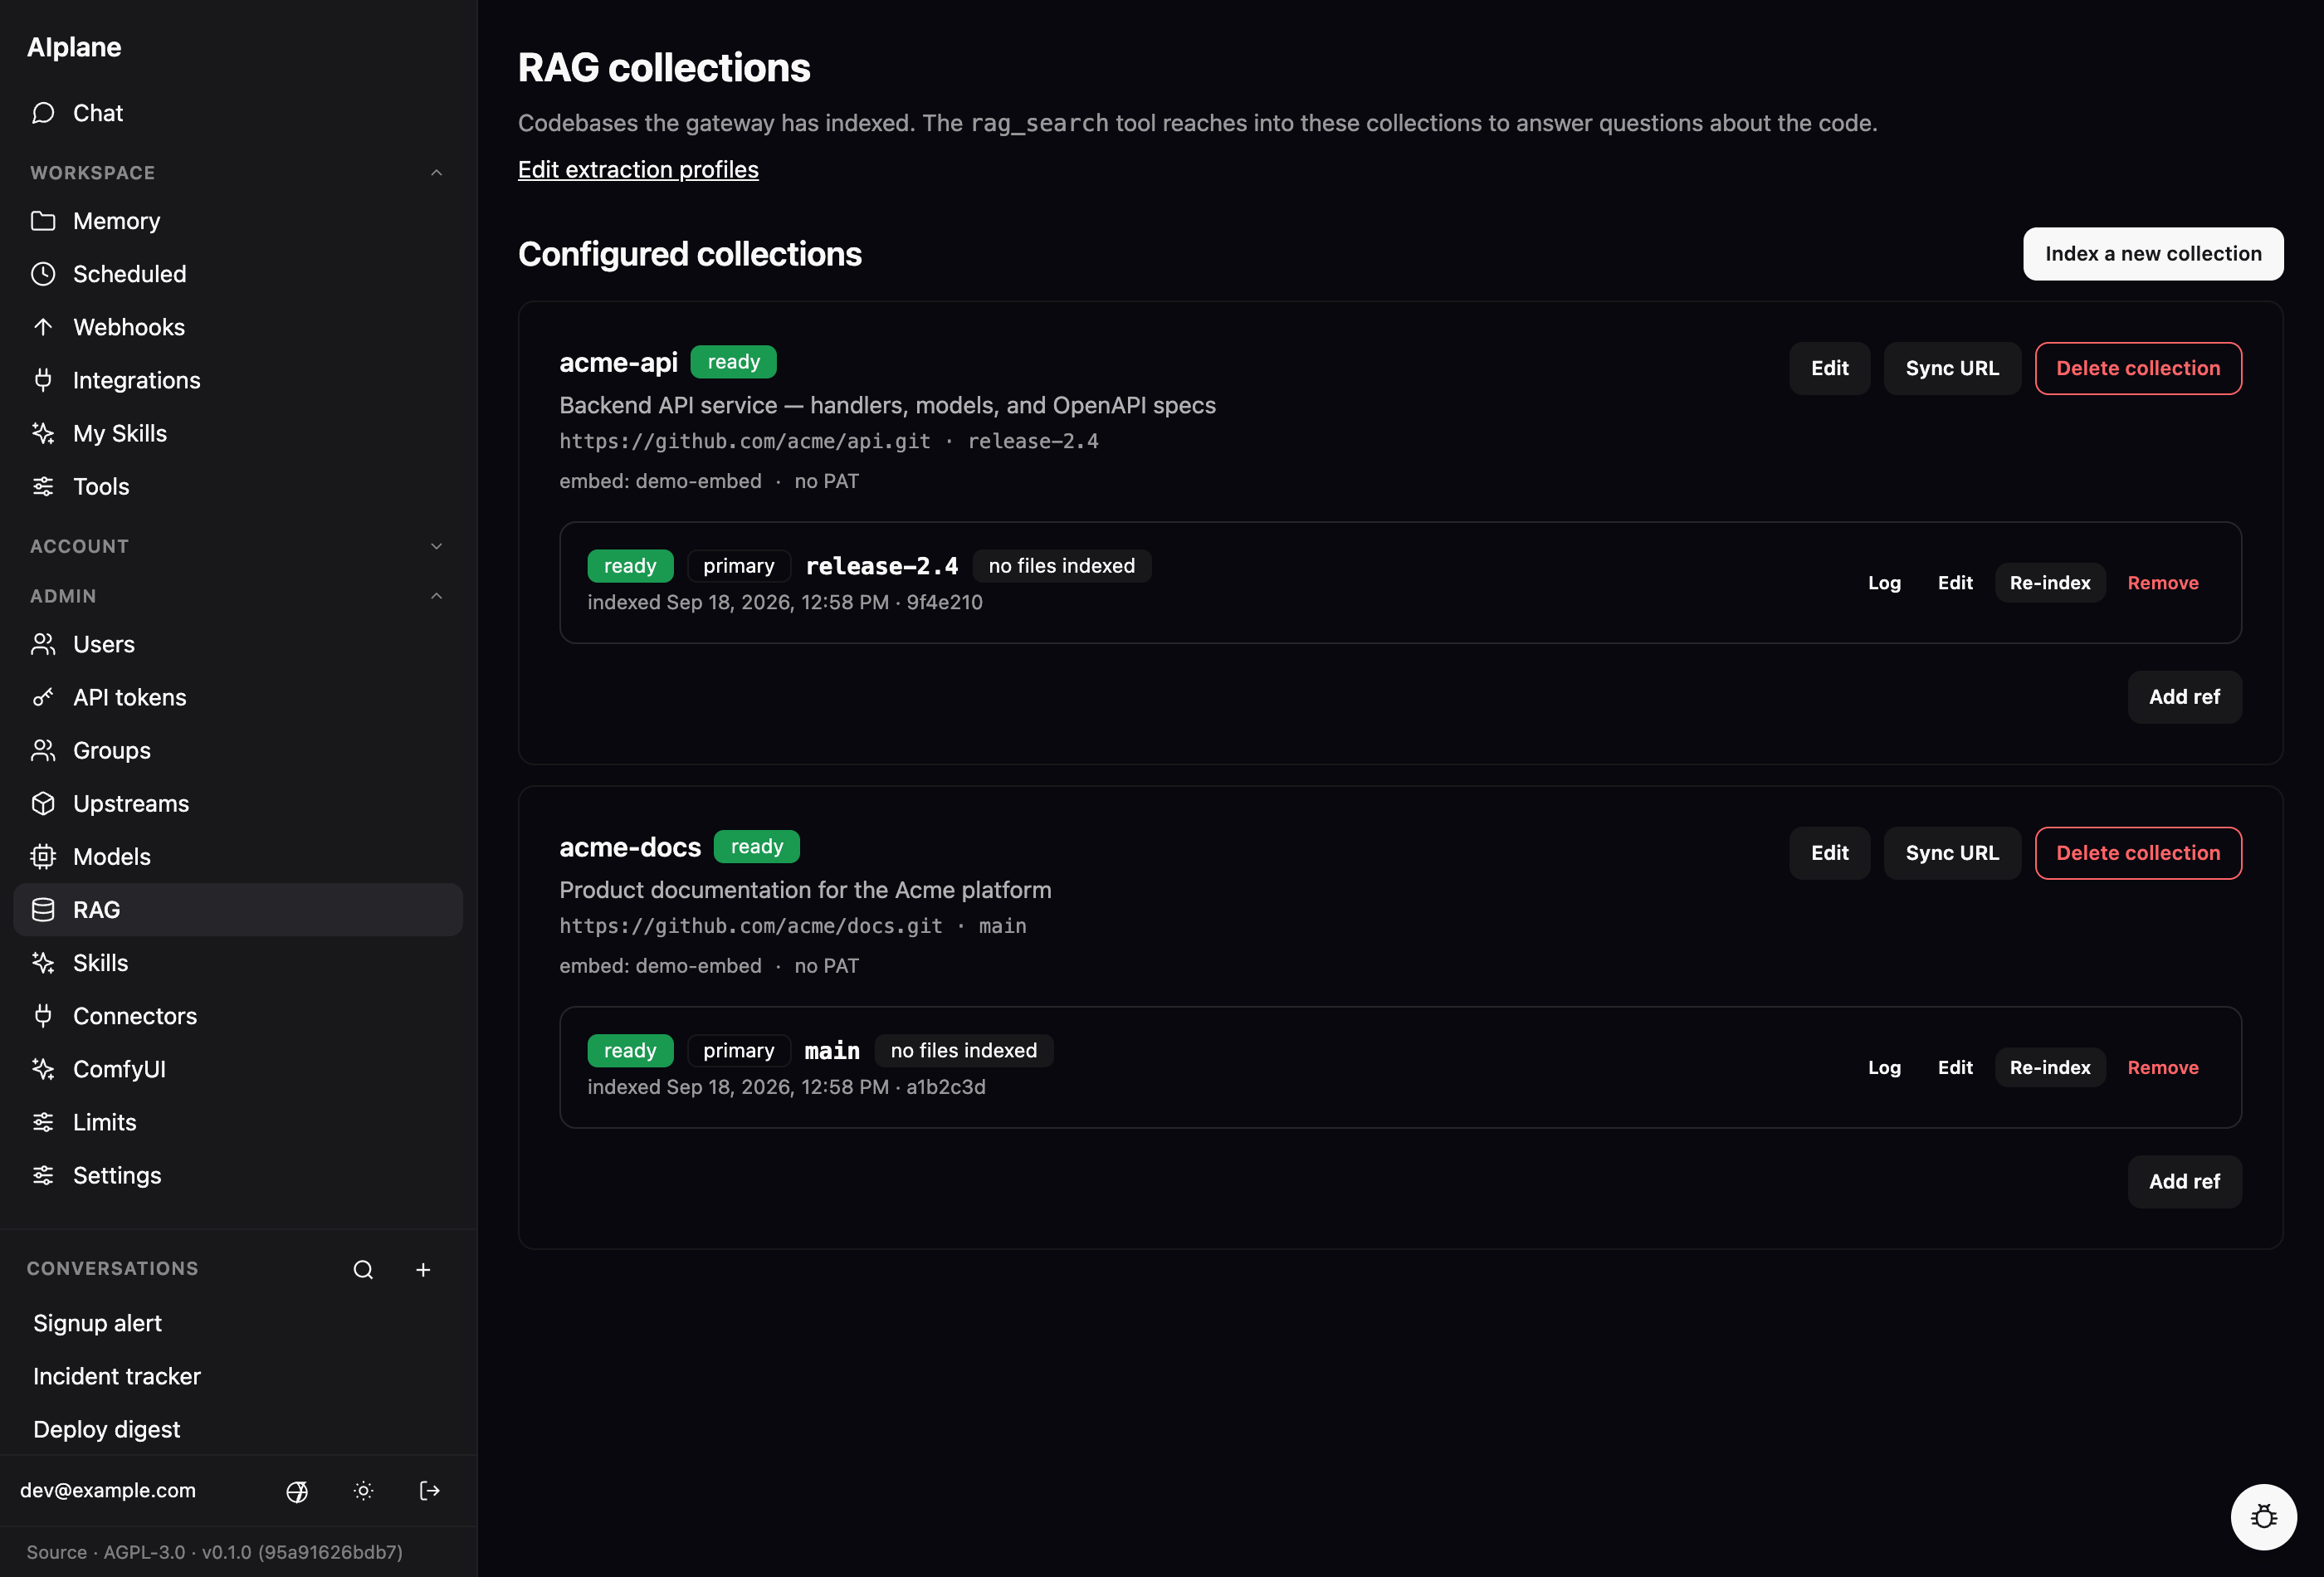Click the Models chip icon
Screen dimensions: 2324x1577
point(43,856)
